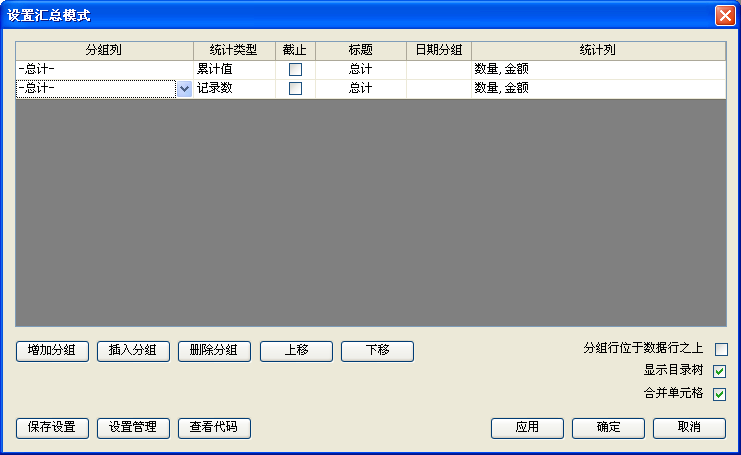The width and height of the screenshot is (741, 455).
Task: Open 设置管理 settings manager
Action: [x=134, y=428]
